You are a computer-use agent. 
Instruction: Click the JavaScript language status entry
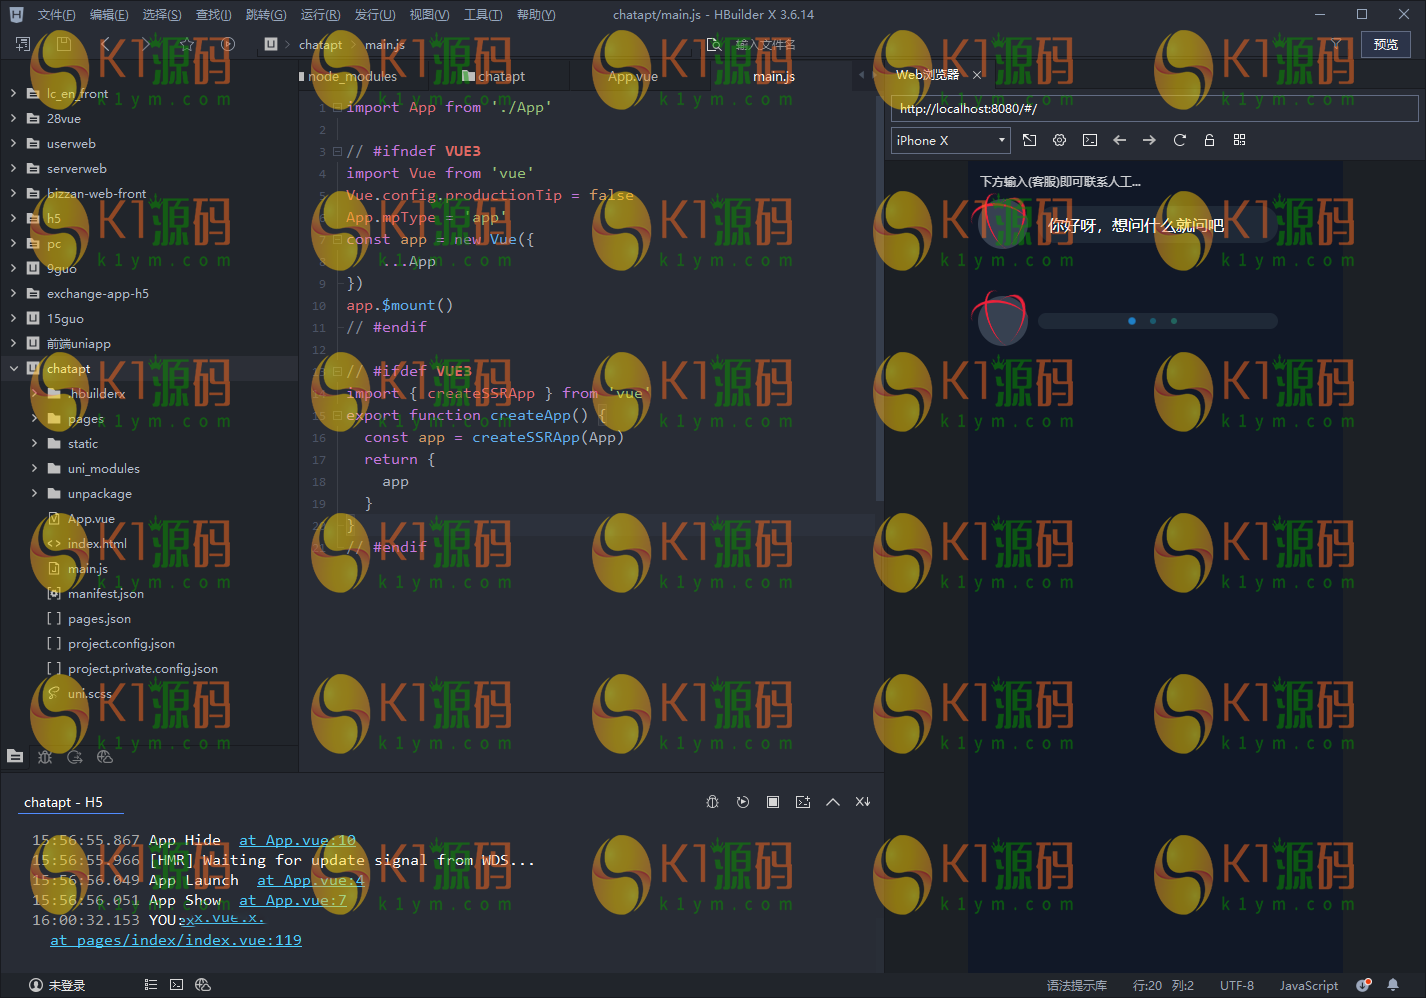[1309, 985]
